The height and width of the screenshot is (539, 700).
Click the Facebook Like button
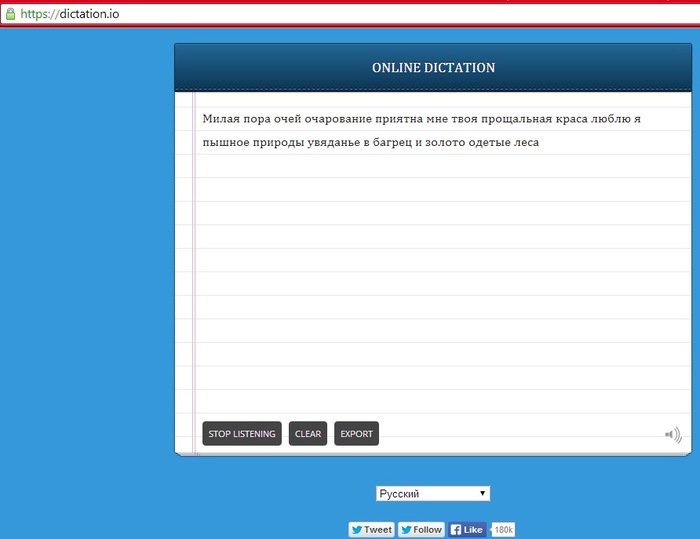click(467, 530)
